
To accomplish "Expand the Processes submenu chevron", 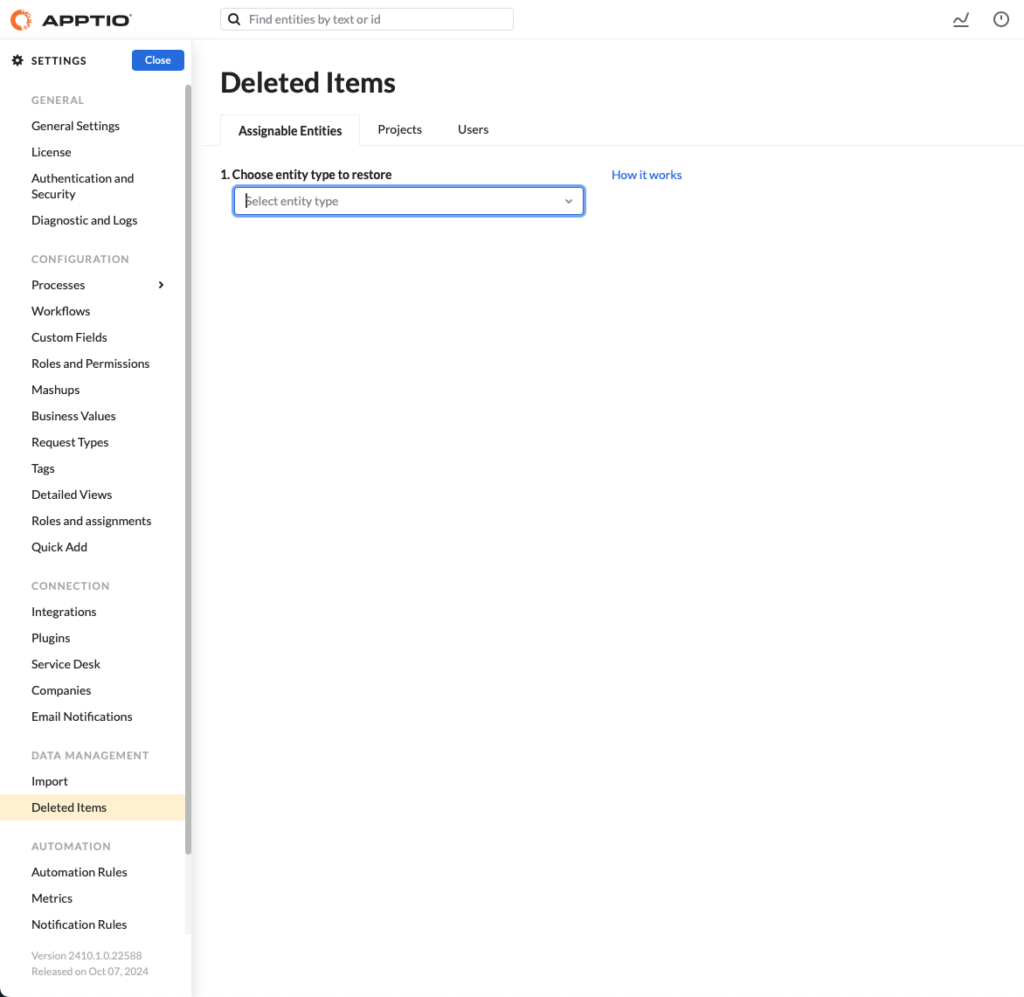I will (161, 285).
